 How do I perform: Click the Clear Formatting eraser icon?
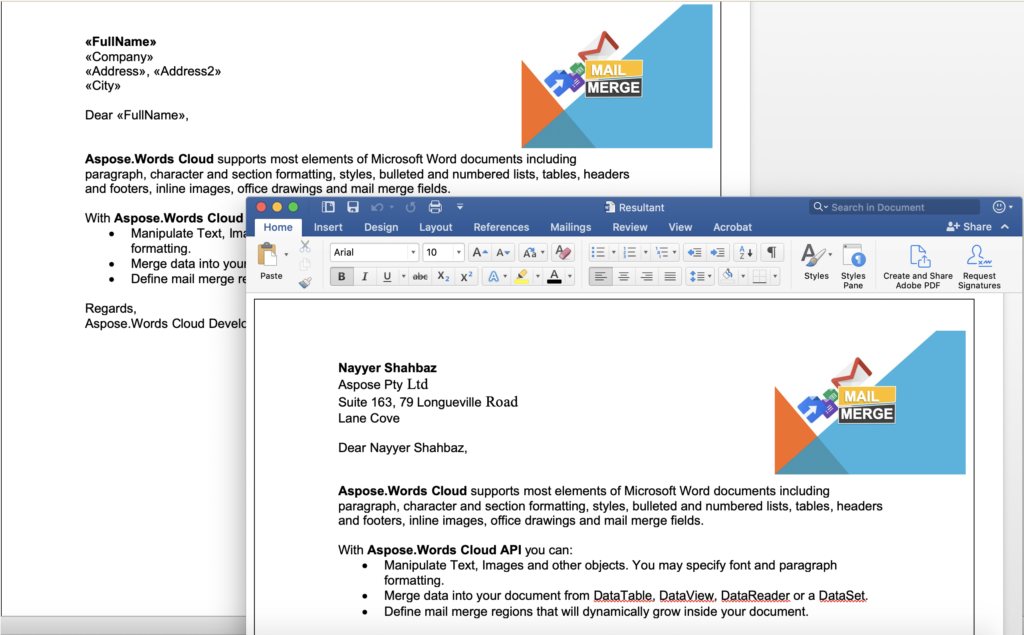coord(563,253)
